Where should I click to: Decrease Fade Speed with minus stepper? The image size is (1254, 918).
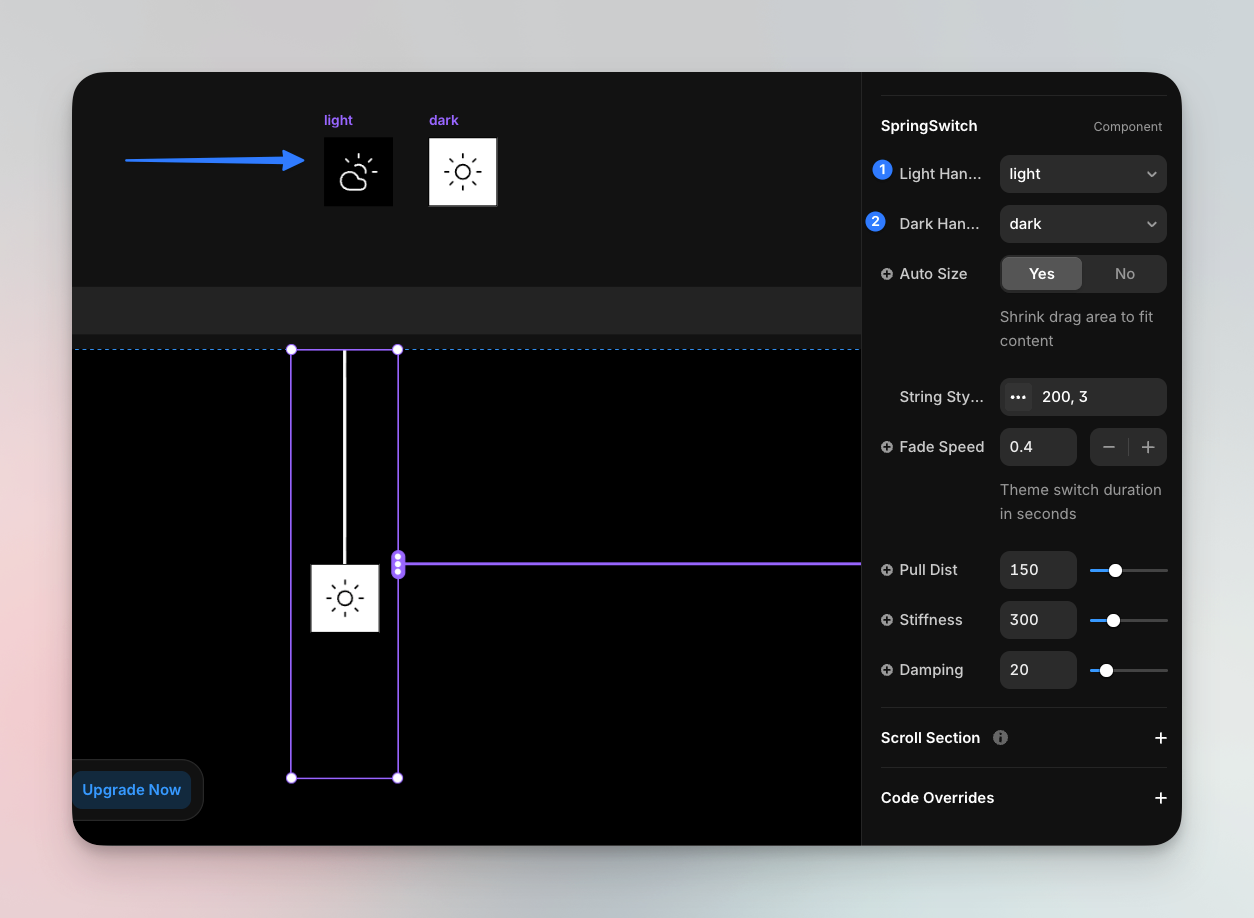(x=1109, y=447)
